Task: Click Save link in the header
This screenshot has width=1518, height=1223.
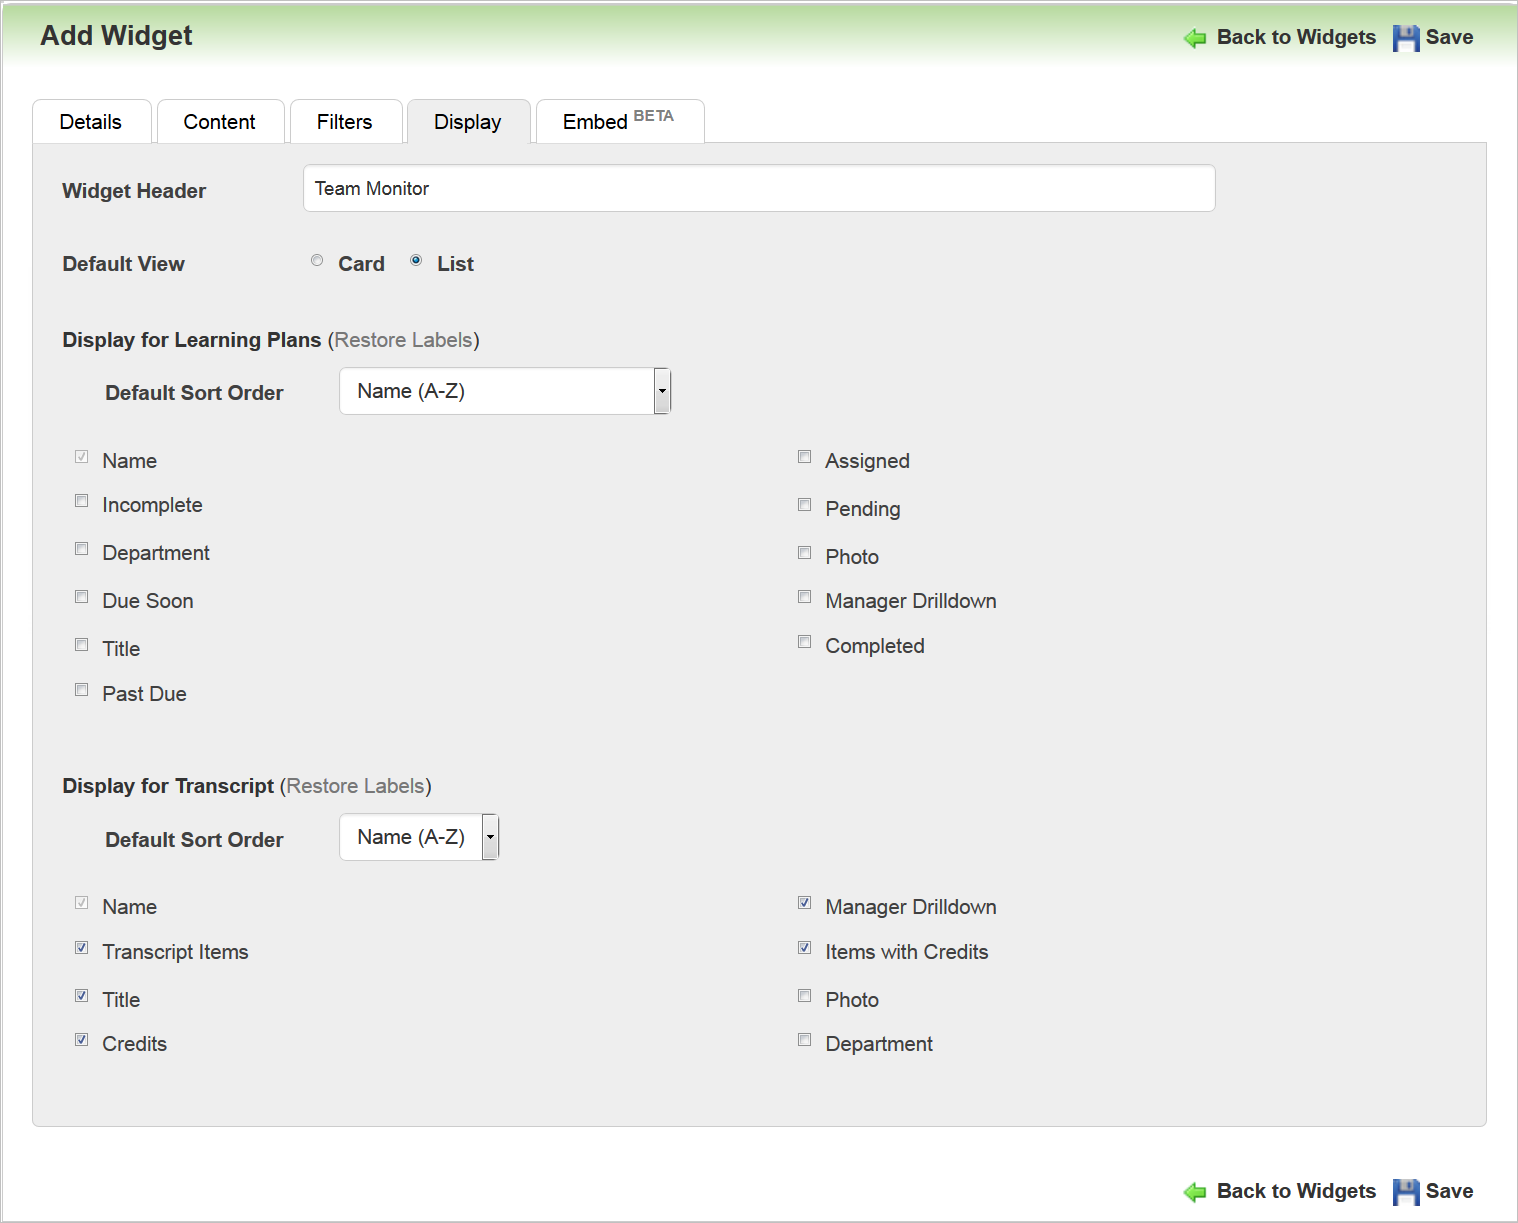Action: point(1449,37)
